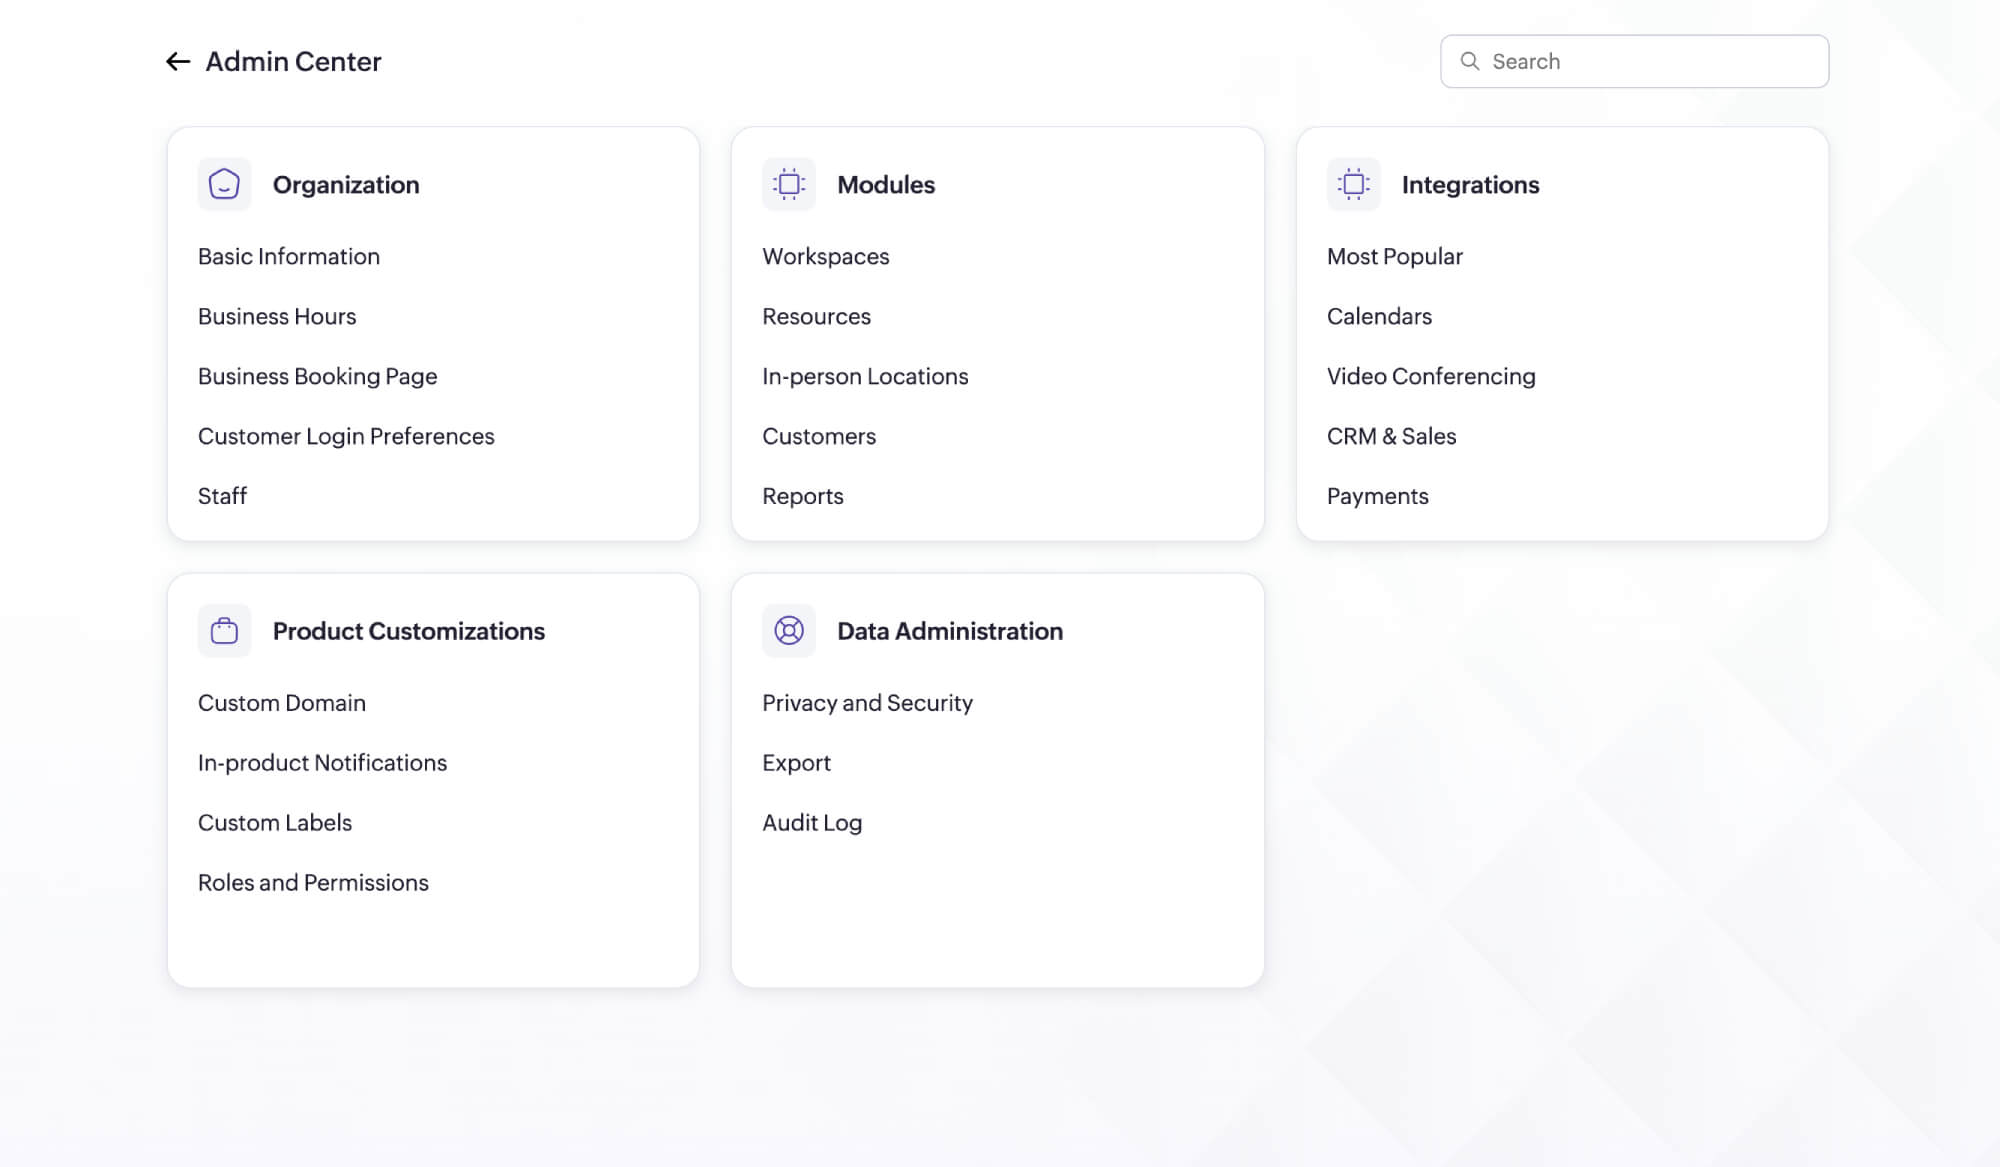Click the Product Customizations bag icon
Screen dimensions: 2000x1167
click(x=224, y=631)
